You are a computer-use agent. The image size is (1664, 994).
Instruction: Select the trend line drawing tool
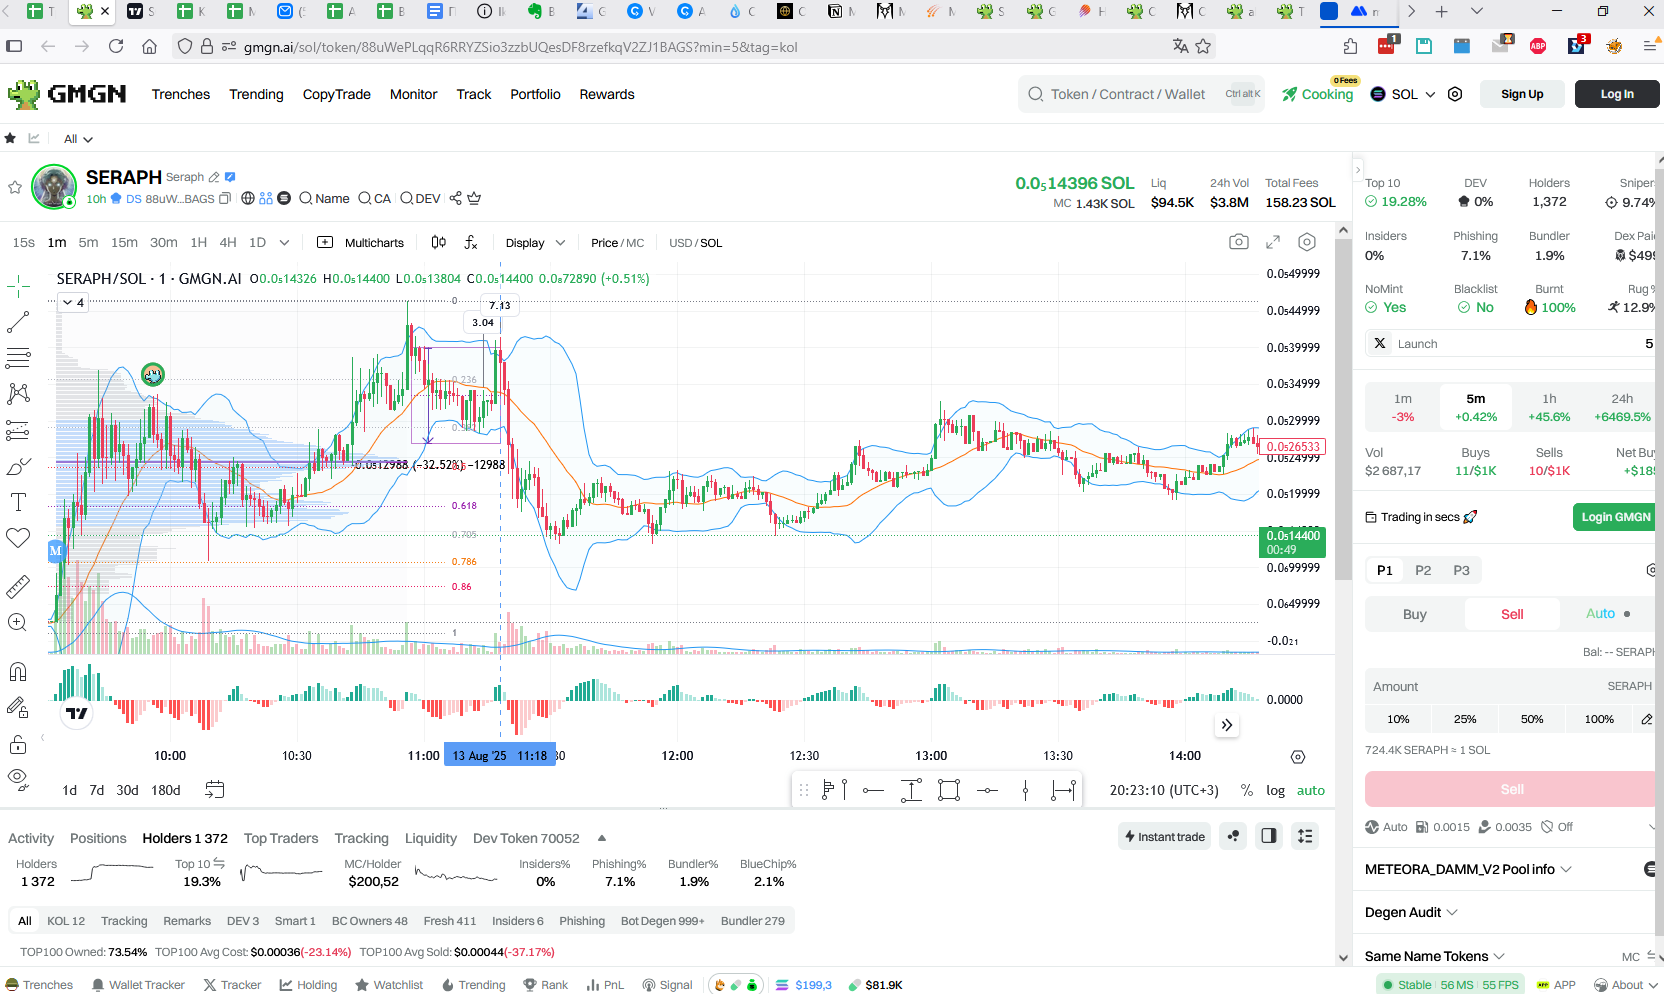(18, 322)
